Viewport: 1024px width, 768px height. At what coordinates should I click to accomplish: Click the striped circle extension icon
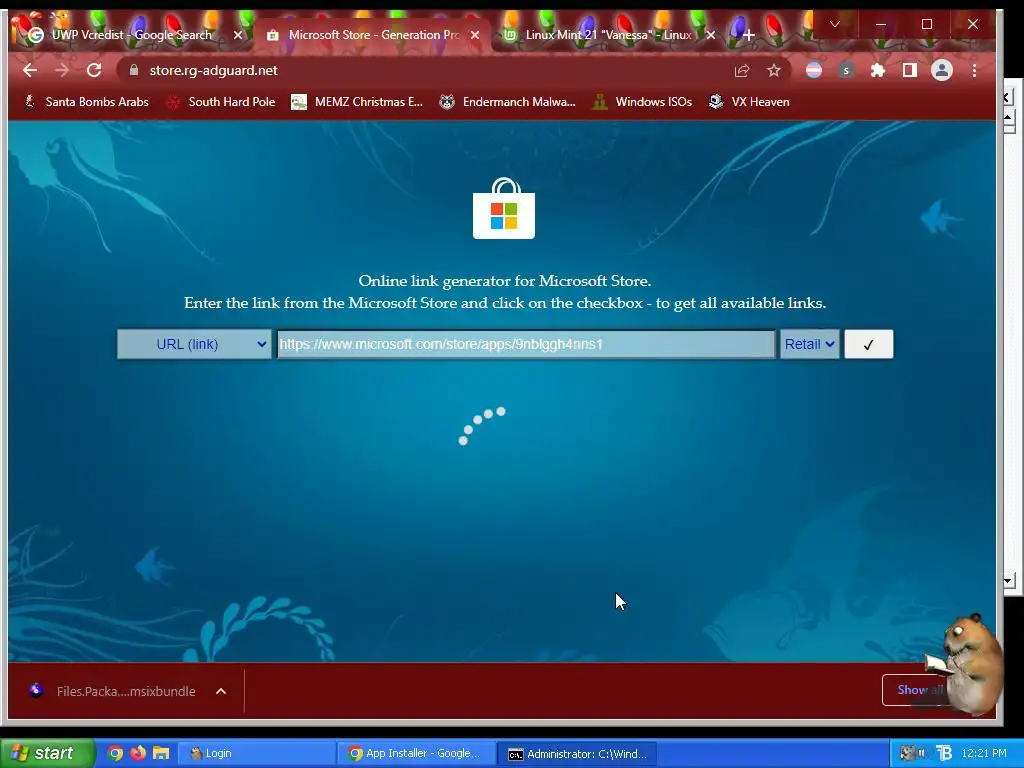[x=814, y=71]
